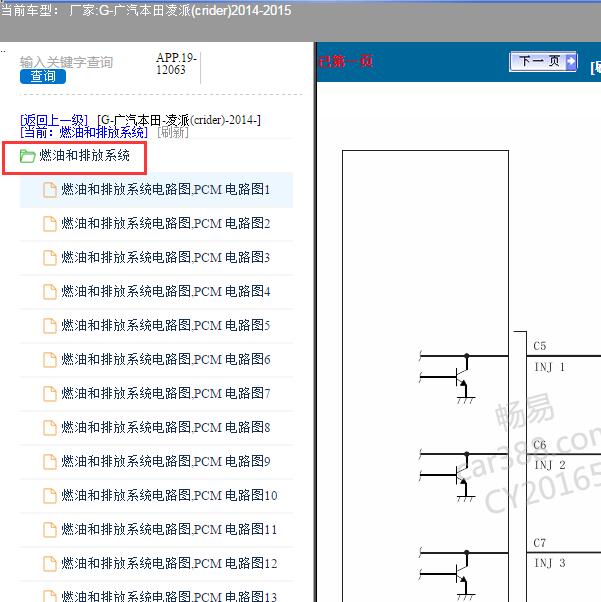The width and height of the screenshot is (601, 602).
Task: Click the INJ 1 label in diagram
Action: [550, 367]
